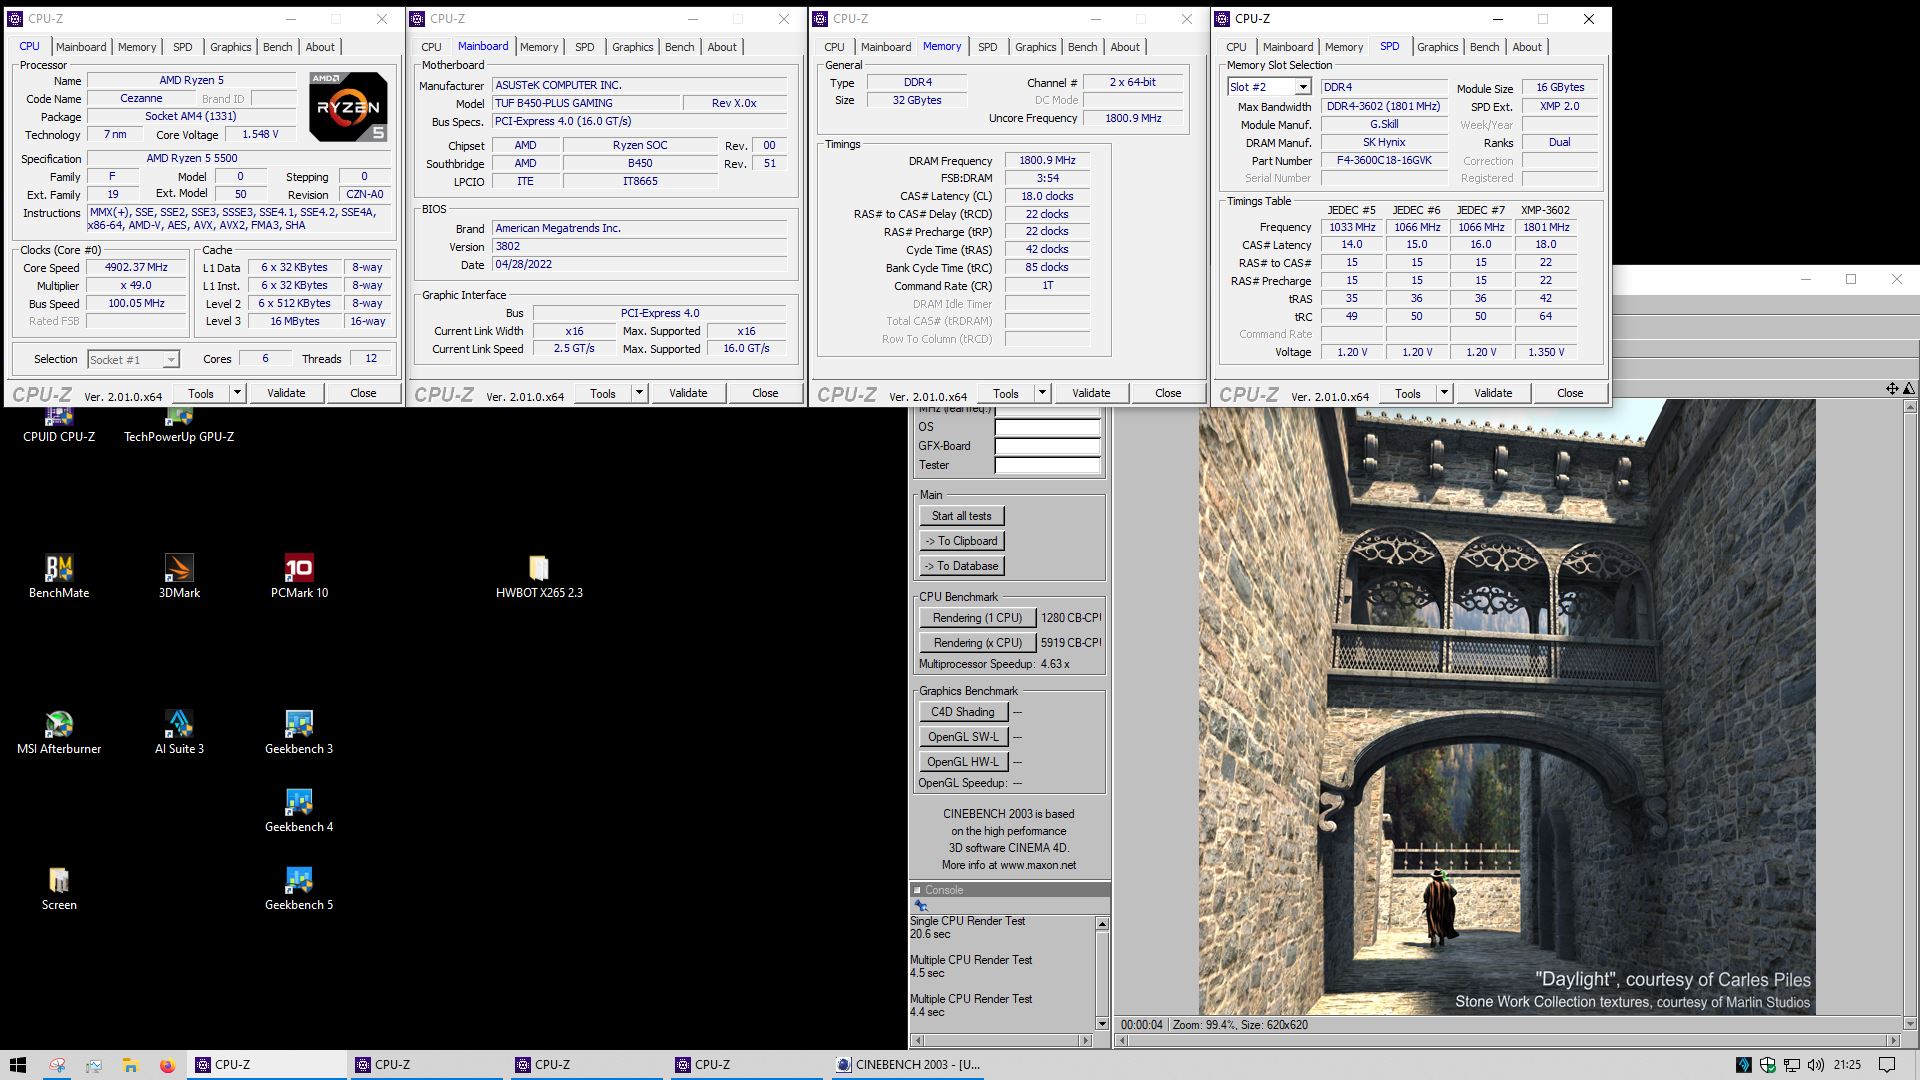Launch Geekbench 4 from the desktop
This screenshot has height=1080, width=1920.
(x=299, y=811)
